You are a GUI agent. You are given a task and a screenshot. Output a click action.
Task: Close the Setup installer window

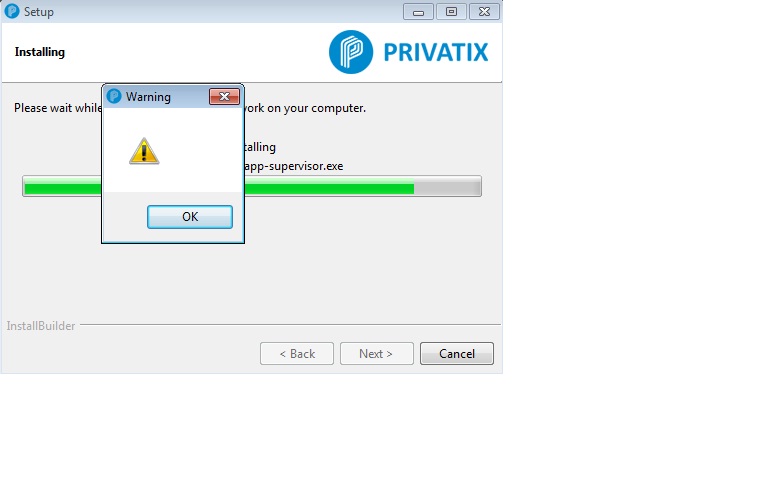tap(484, 12)
